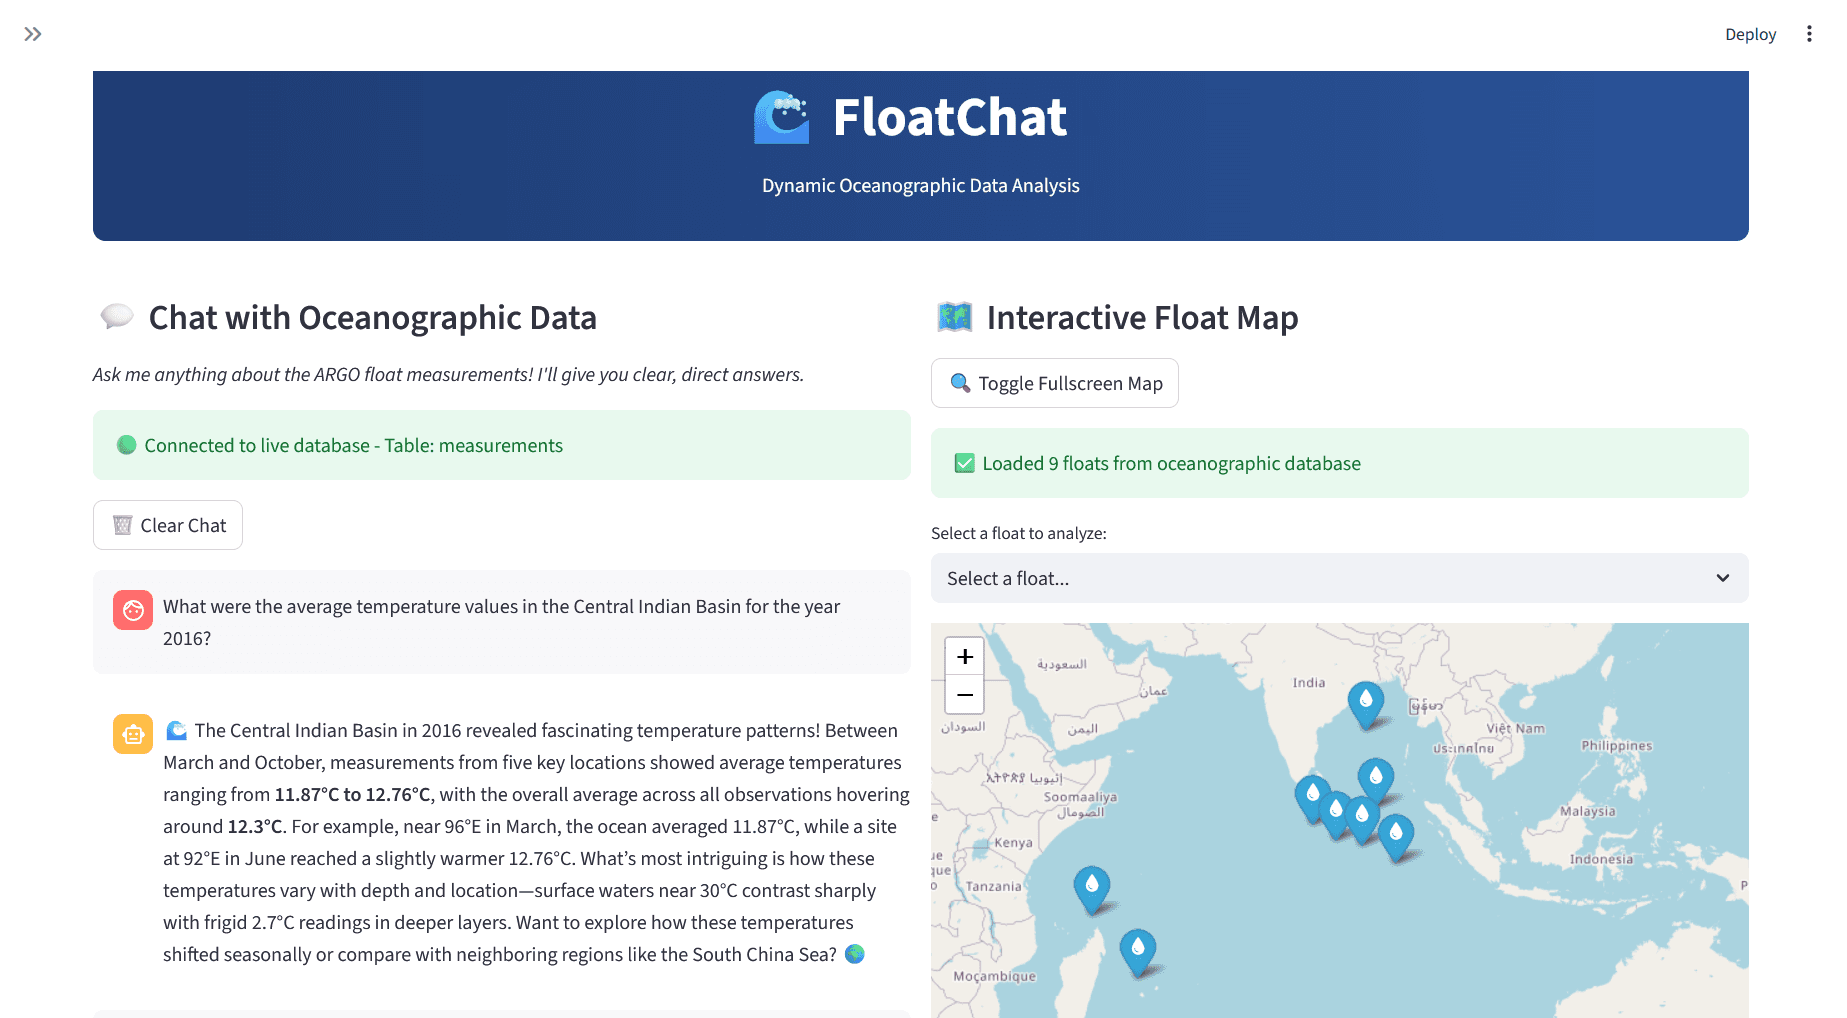Click the dropdown chevron on float selector

point(1723,578)
